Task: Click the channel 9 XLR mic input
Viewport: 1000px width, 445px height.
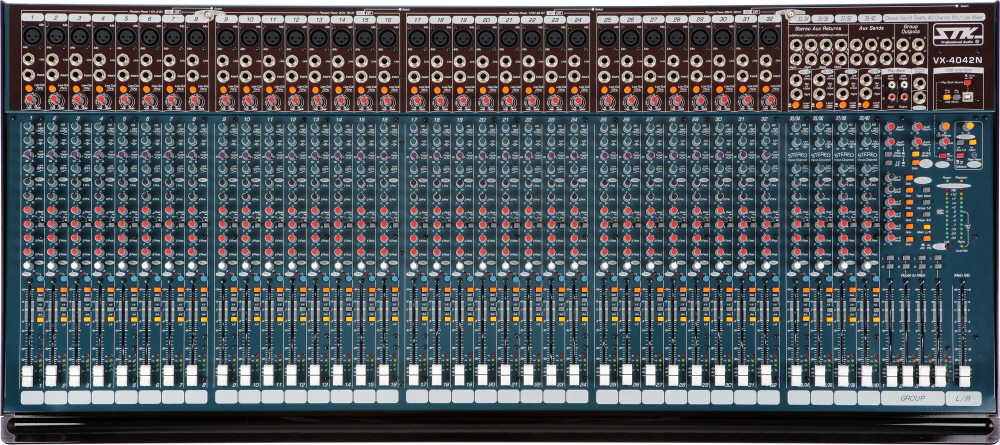Action: (226, 37)
